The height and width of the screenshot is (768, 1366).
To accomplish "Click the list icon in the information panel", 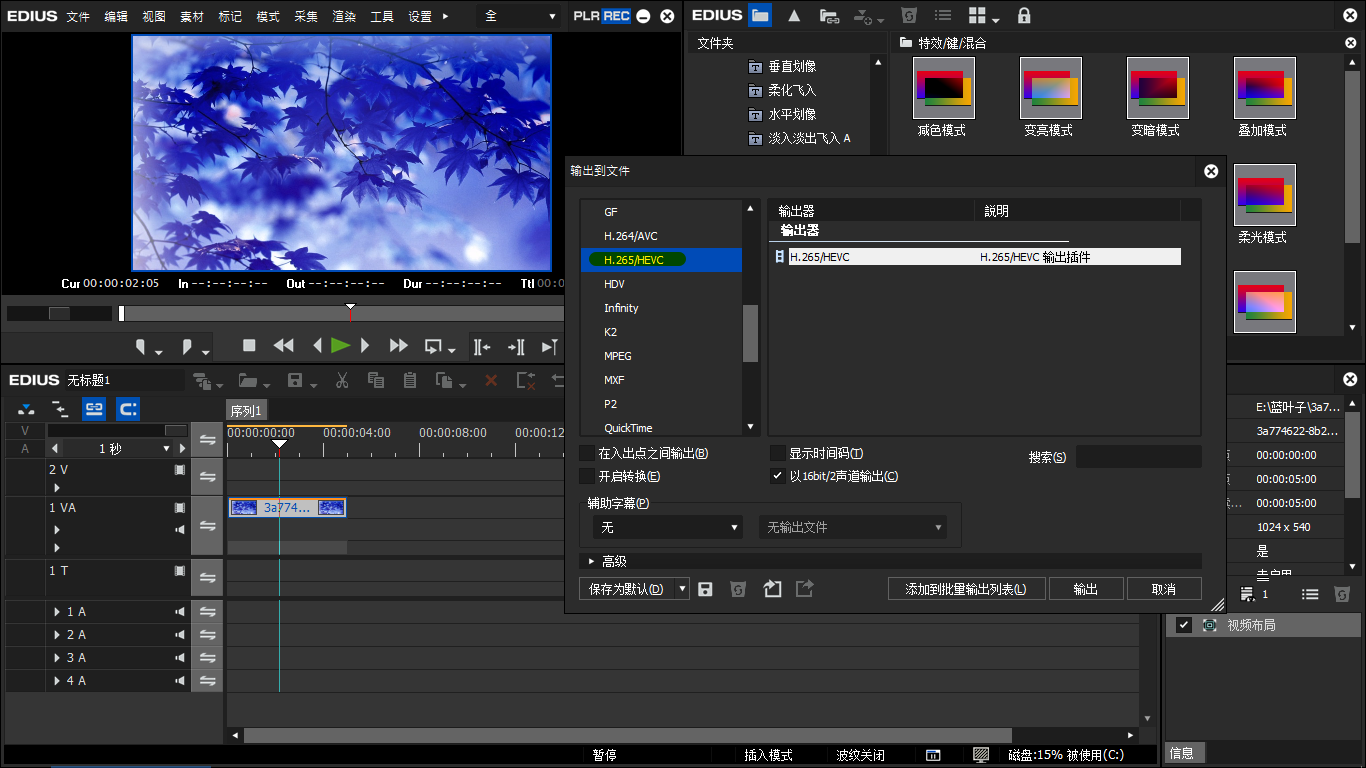I will tap(1310, 594).
